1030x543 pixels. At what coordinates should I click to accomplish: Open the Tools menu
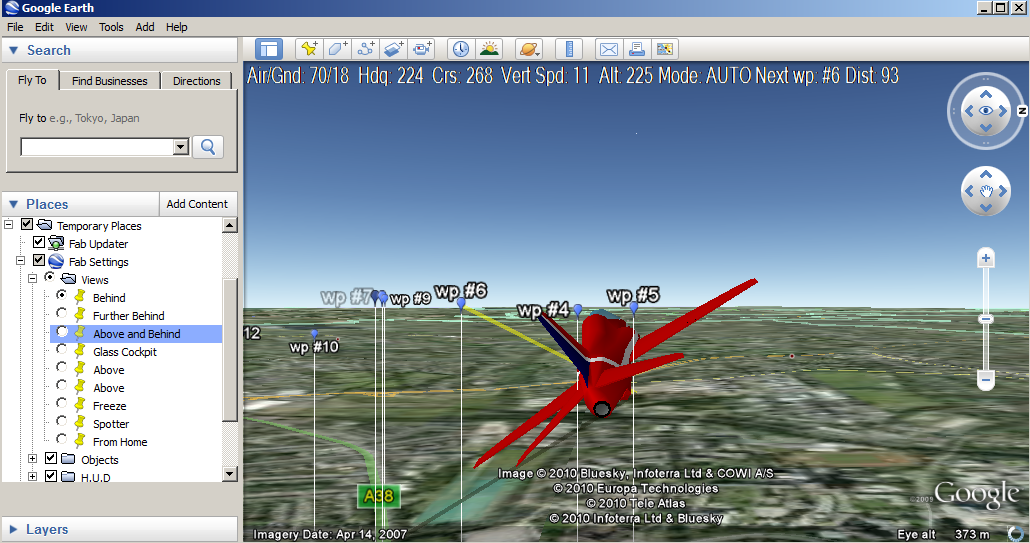click(111, 27)
